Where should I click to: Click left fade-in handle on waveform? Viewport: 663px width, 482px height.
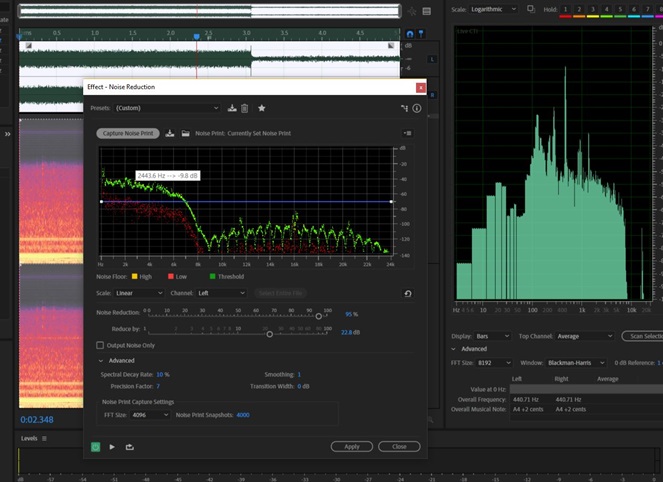pos(28,45)
